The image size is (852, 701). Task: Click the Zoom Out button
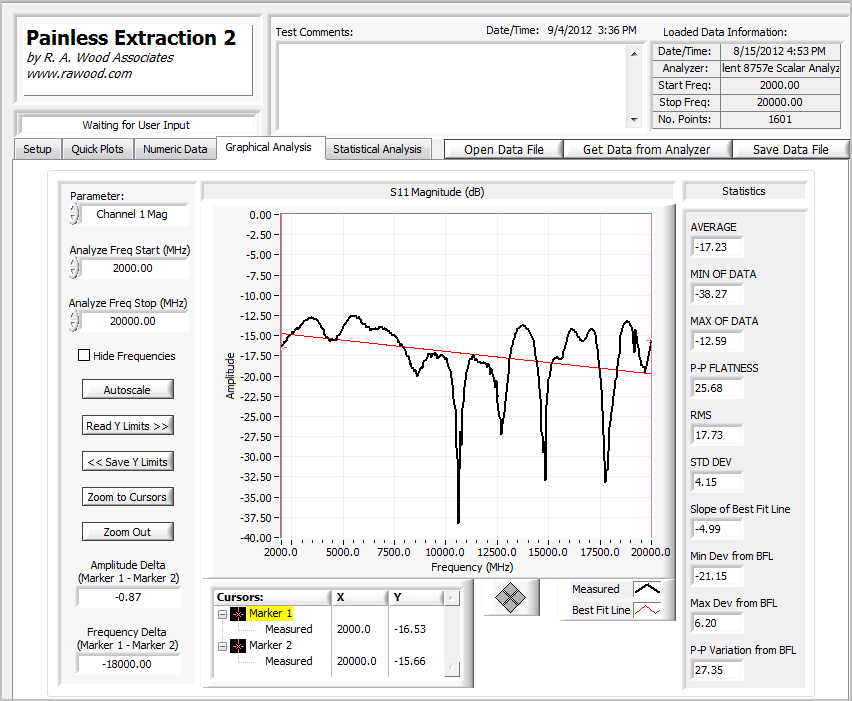coord(128,532)
